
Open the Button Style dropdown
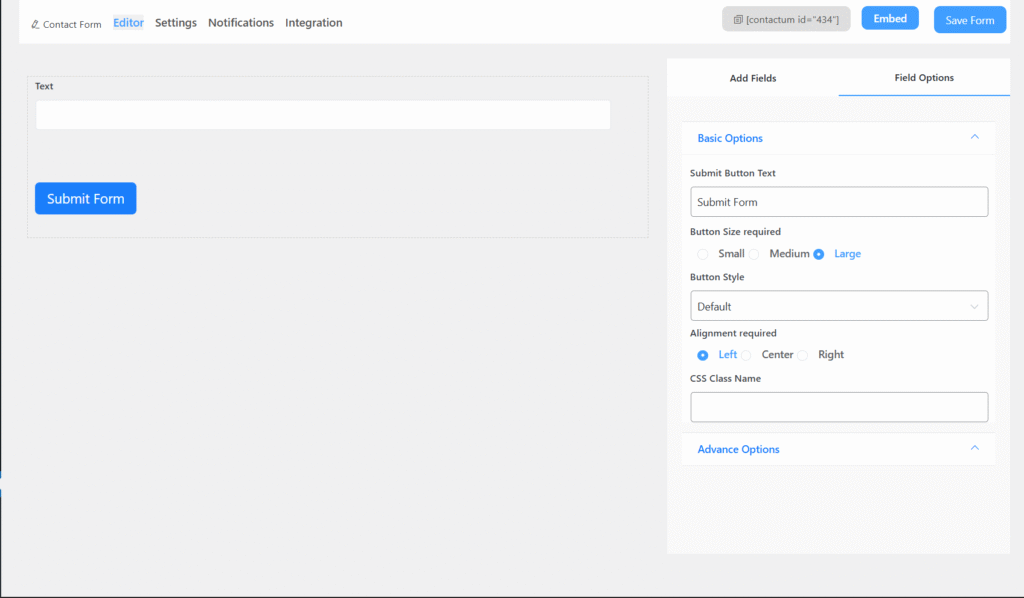(838, 306)
